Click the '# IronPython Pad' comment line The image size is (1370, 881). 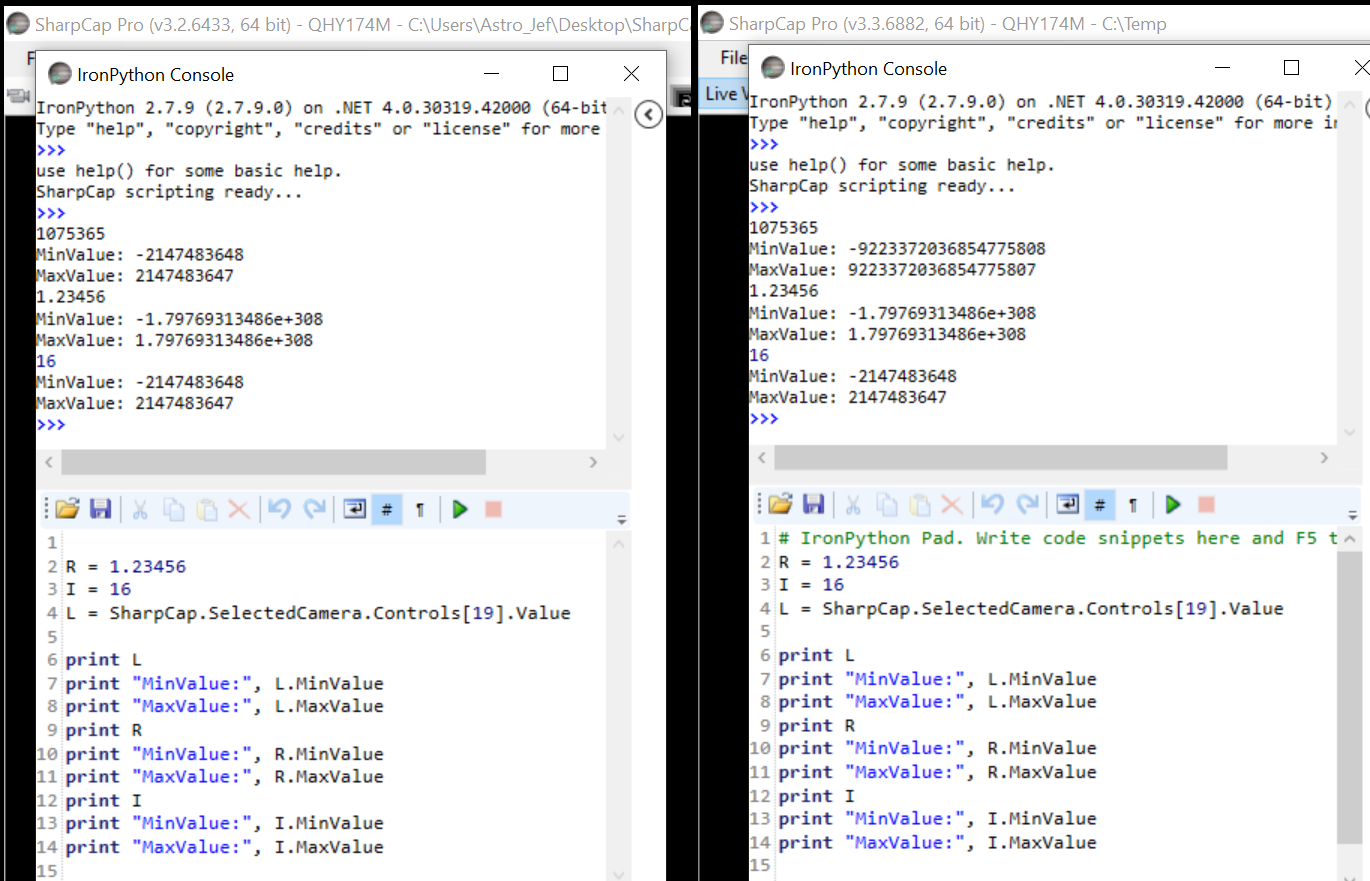(1057, 538)
